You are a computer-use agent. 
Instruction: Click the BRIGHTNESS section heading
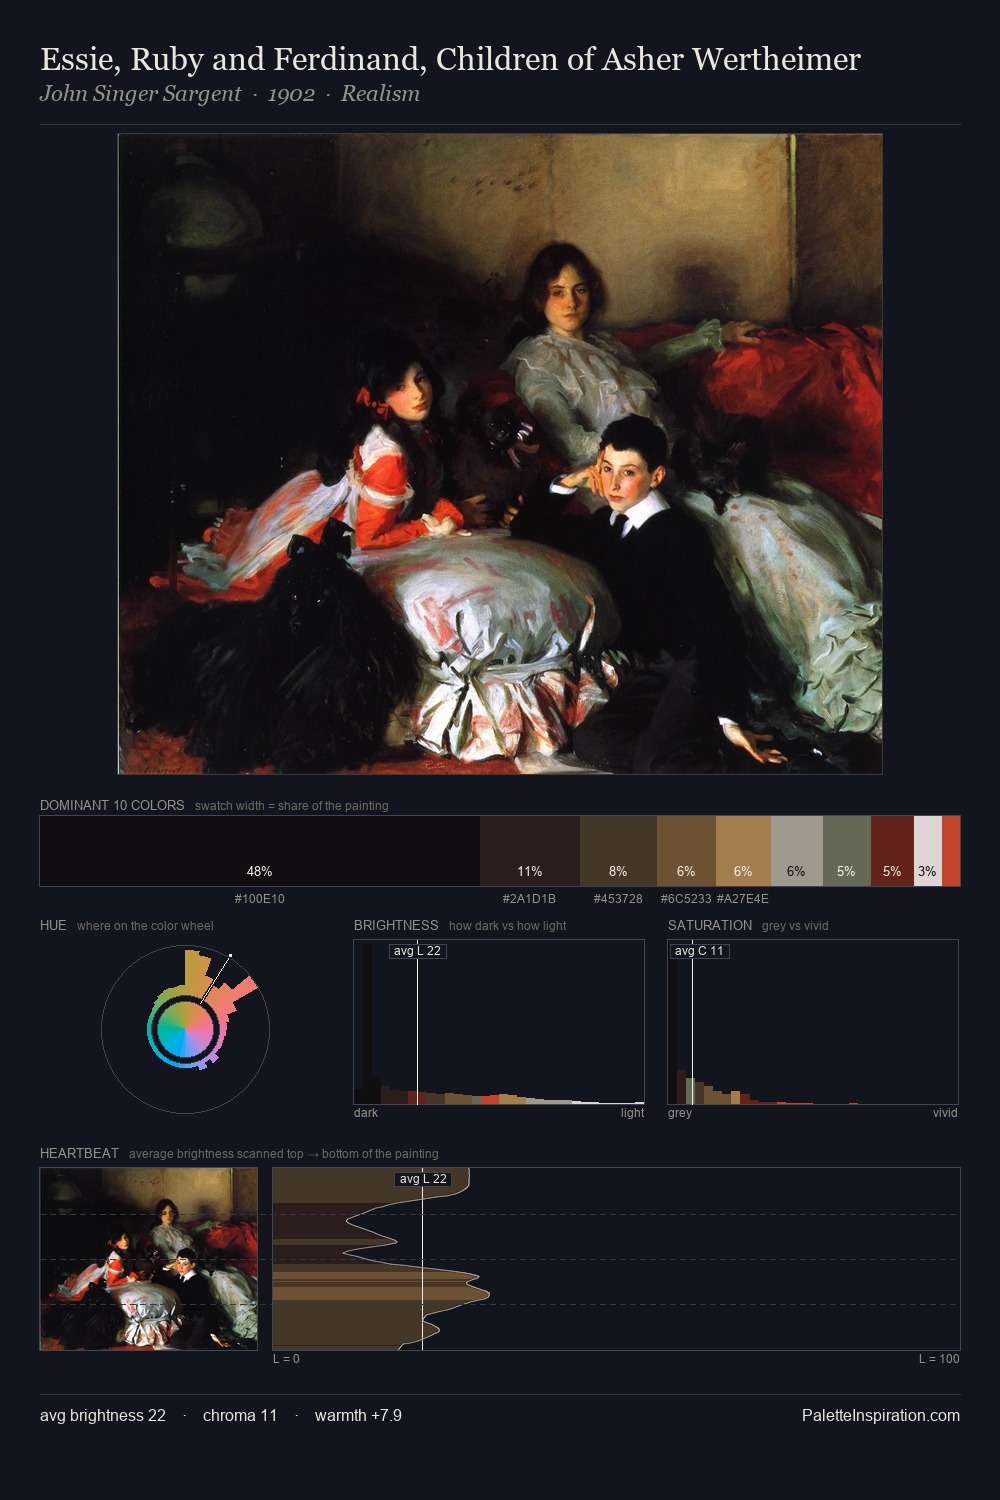click(396, 925)
